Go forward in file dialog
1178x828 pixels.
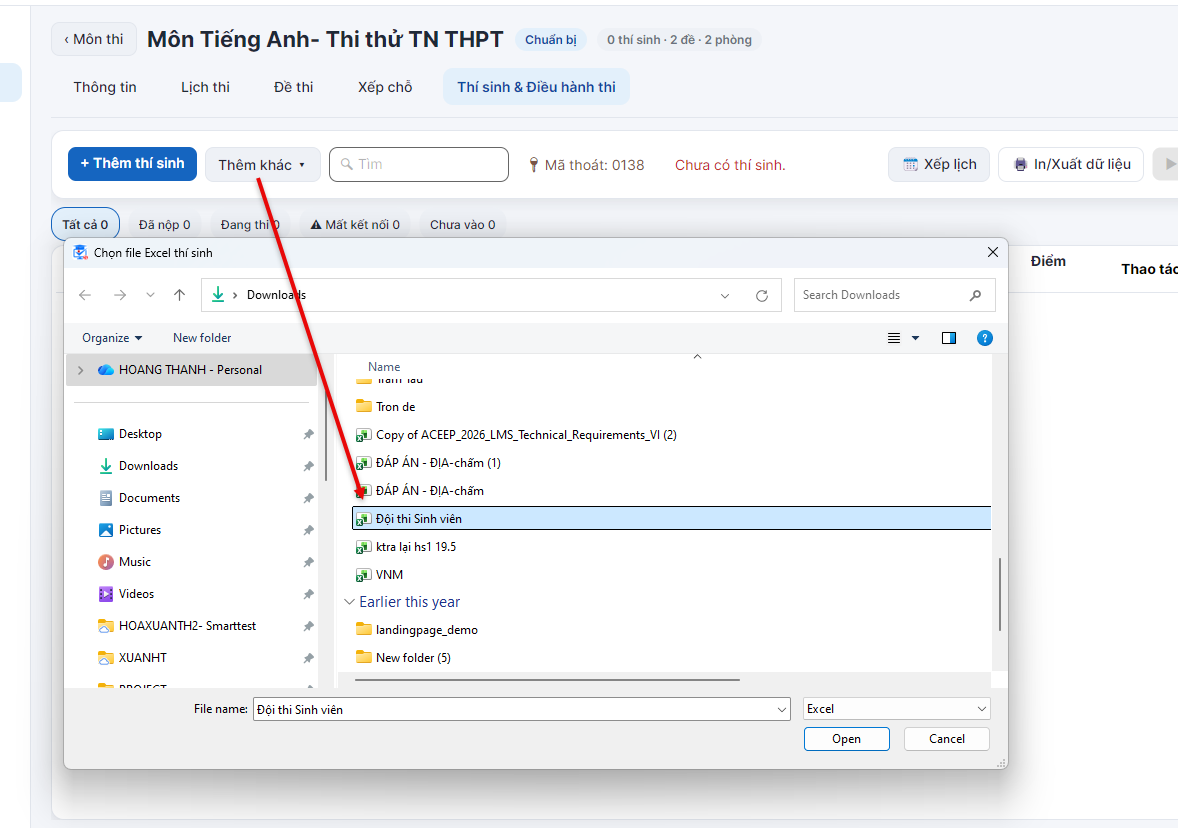[119, 295]
